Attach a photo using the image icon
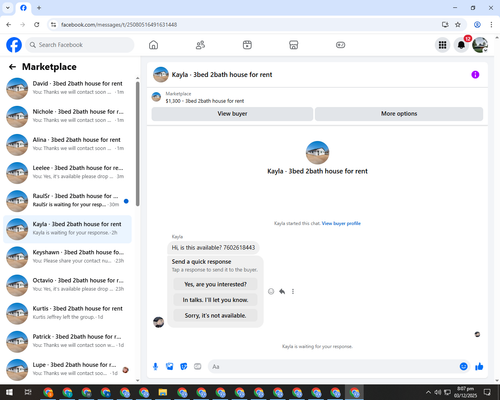The image size is (500, 400). 170,367
